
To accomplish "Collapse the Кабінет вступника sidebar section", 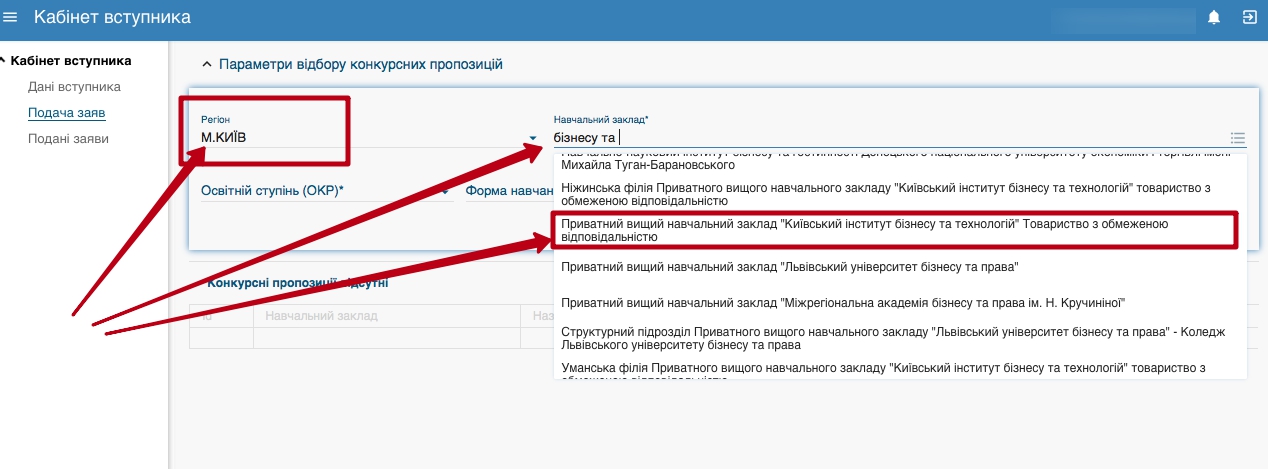I will [x=4, y=61].
